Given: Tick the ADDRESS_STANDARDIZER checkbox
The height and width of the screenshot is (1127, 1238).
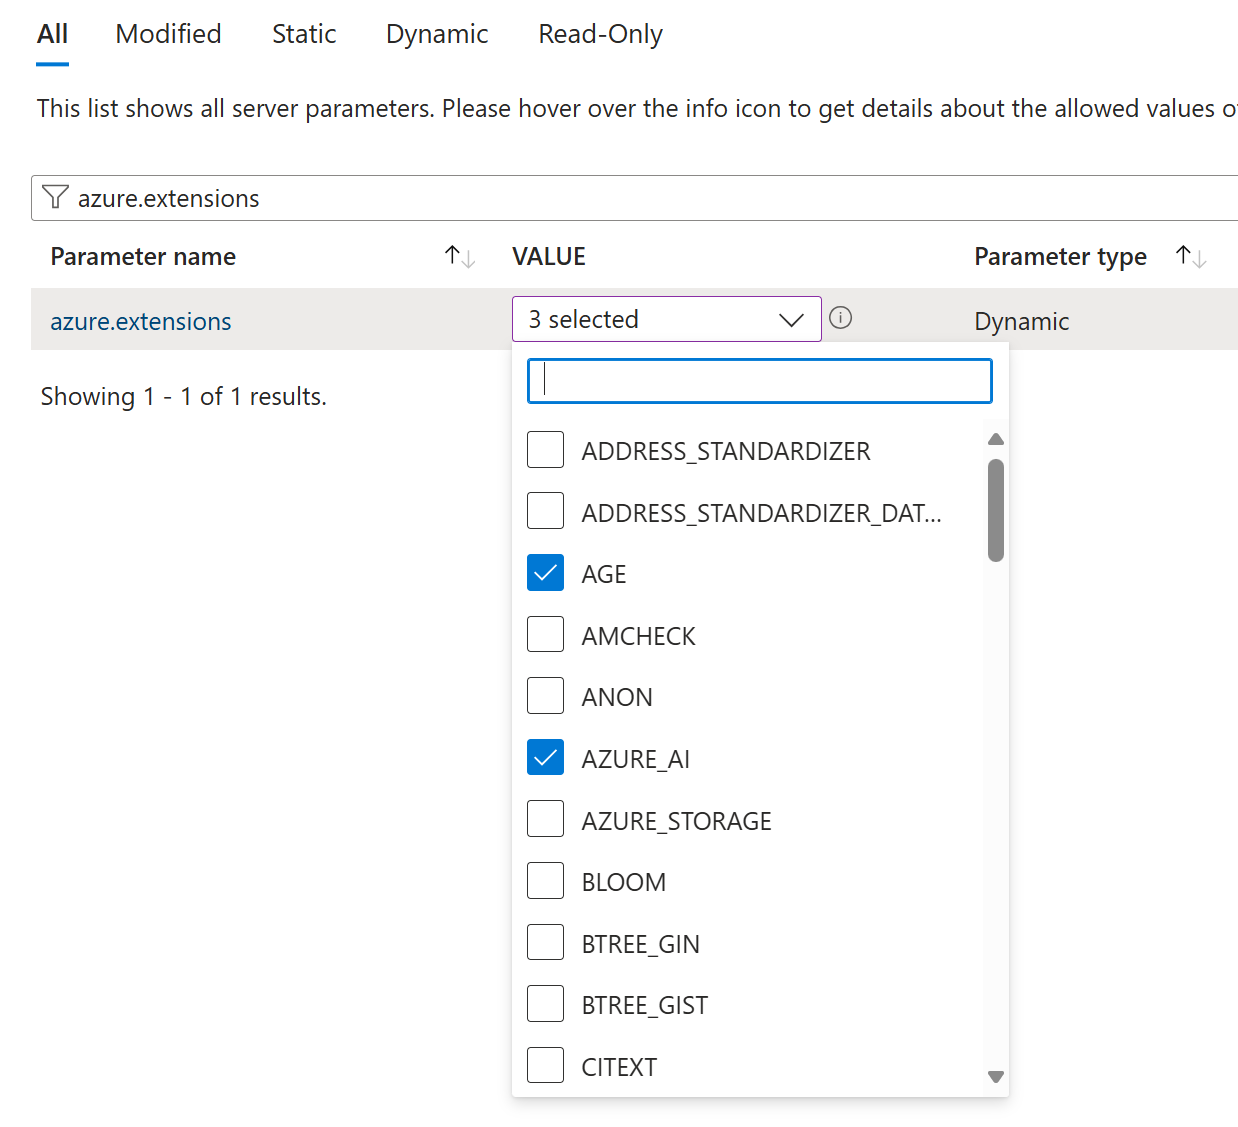Looking at the screenshot, I should (x=545, y=450).
